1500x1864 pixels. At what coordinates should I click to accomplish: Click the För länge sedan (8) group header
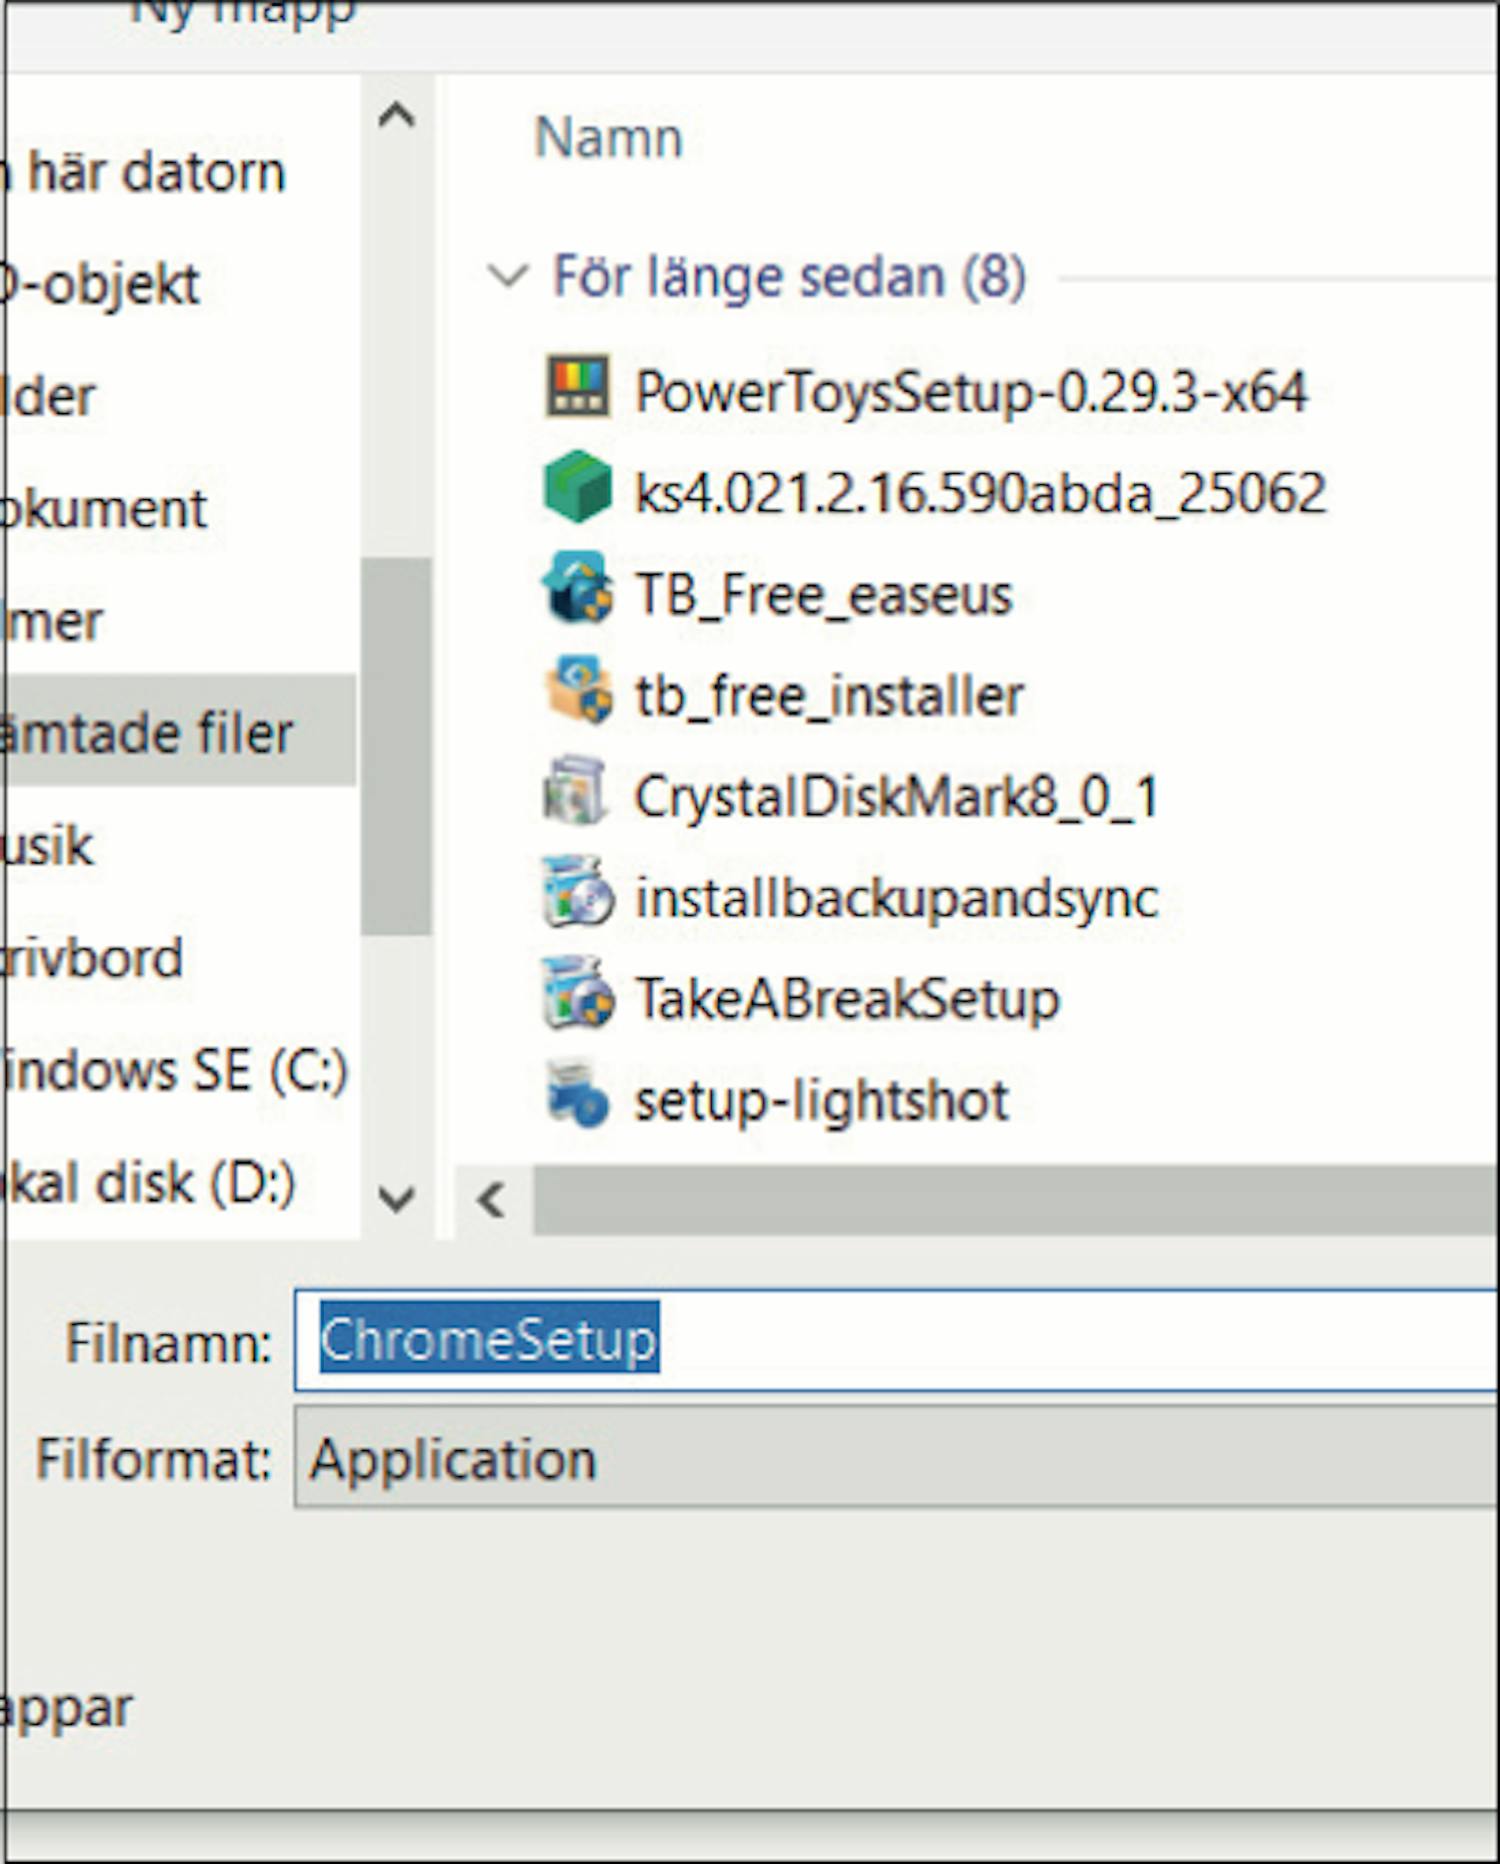click(789, 276)
